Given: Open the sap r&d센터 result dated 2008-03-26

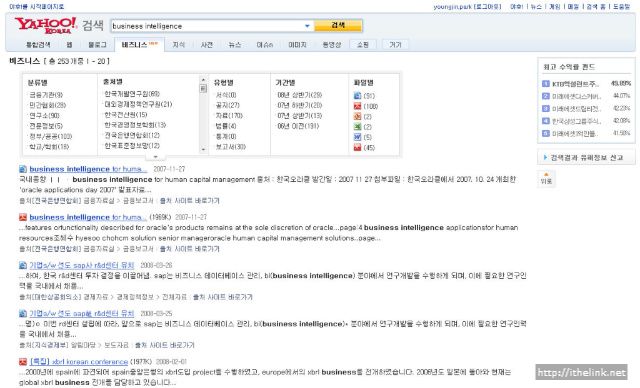Looking at the screenshot, I should [x=82, y=265].
